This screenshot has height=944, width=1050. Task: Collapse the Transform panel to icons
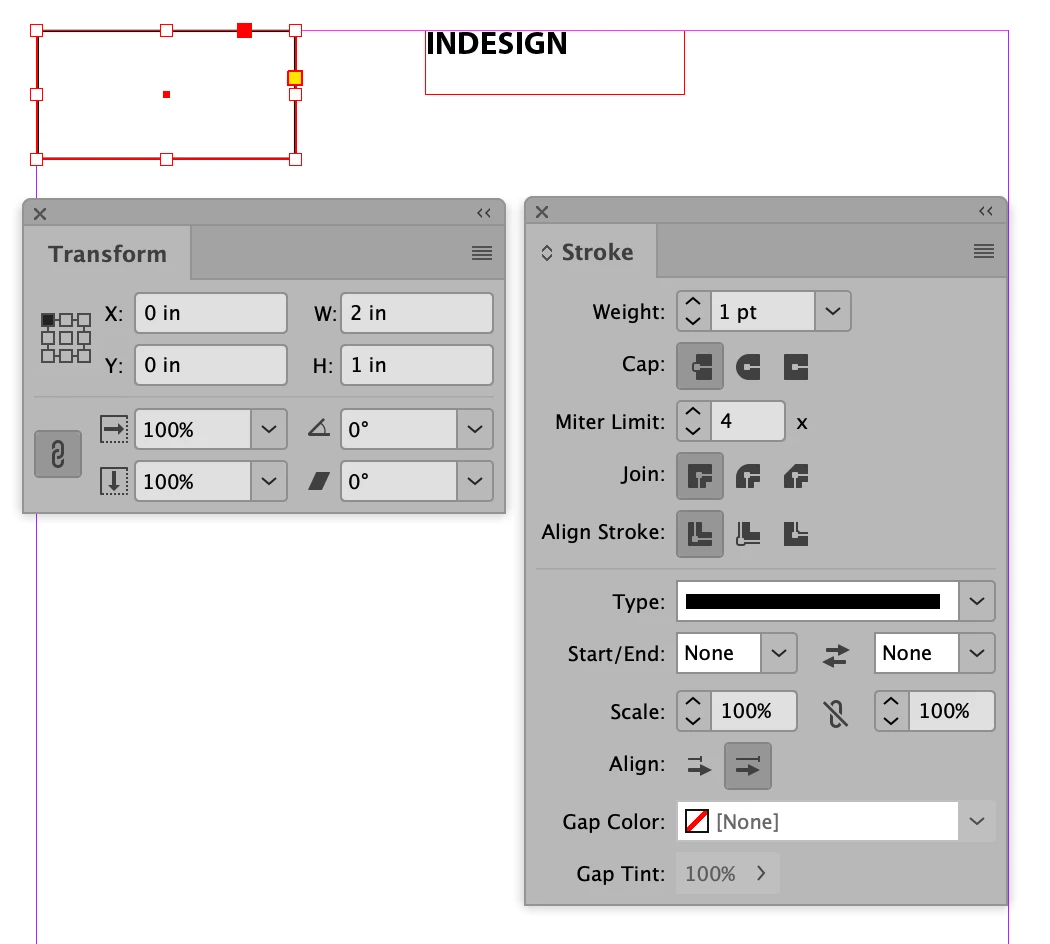click(x=483, y=213)
